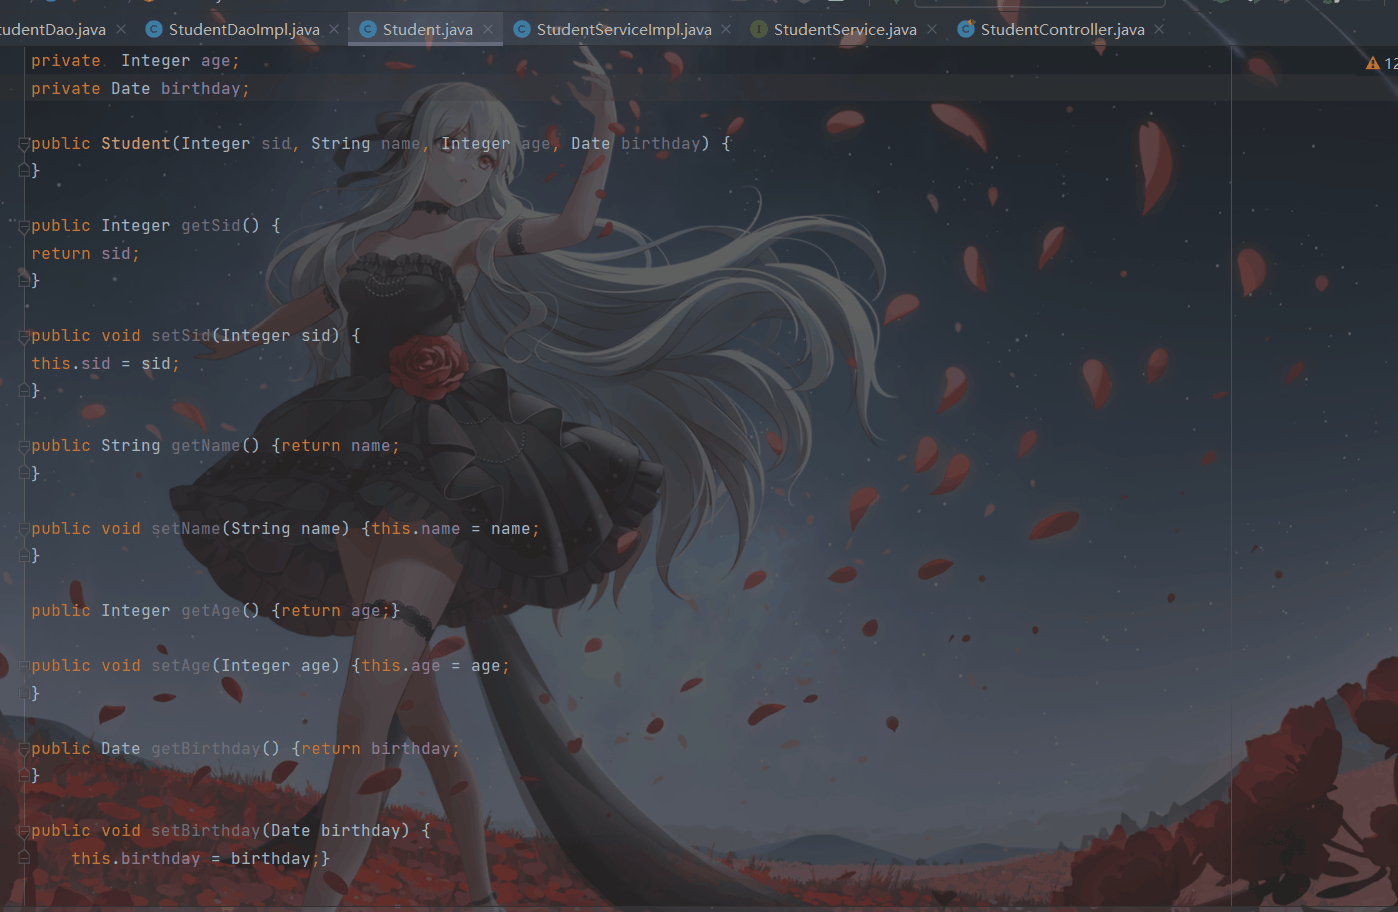Click the warnings triangle showing 12 inspections
This screenshot has height=912, width=1398.
(1372, 62)
